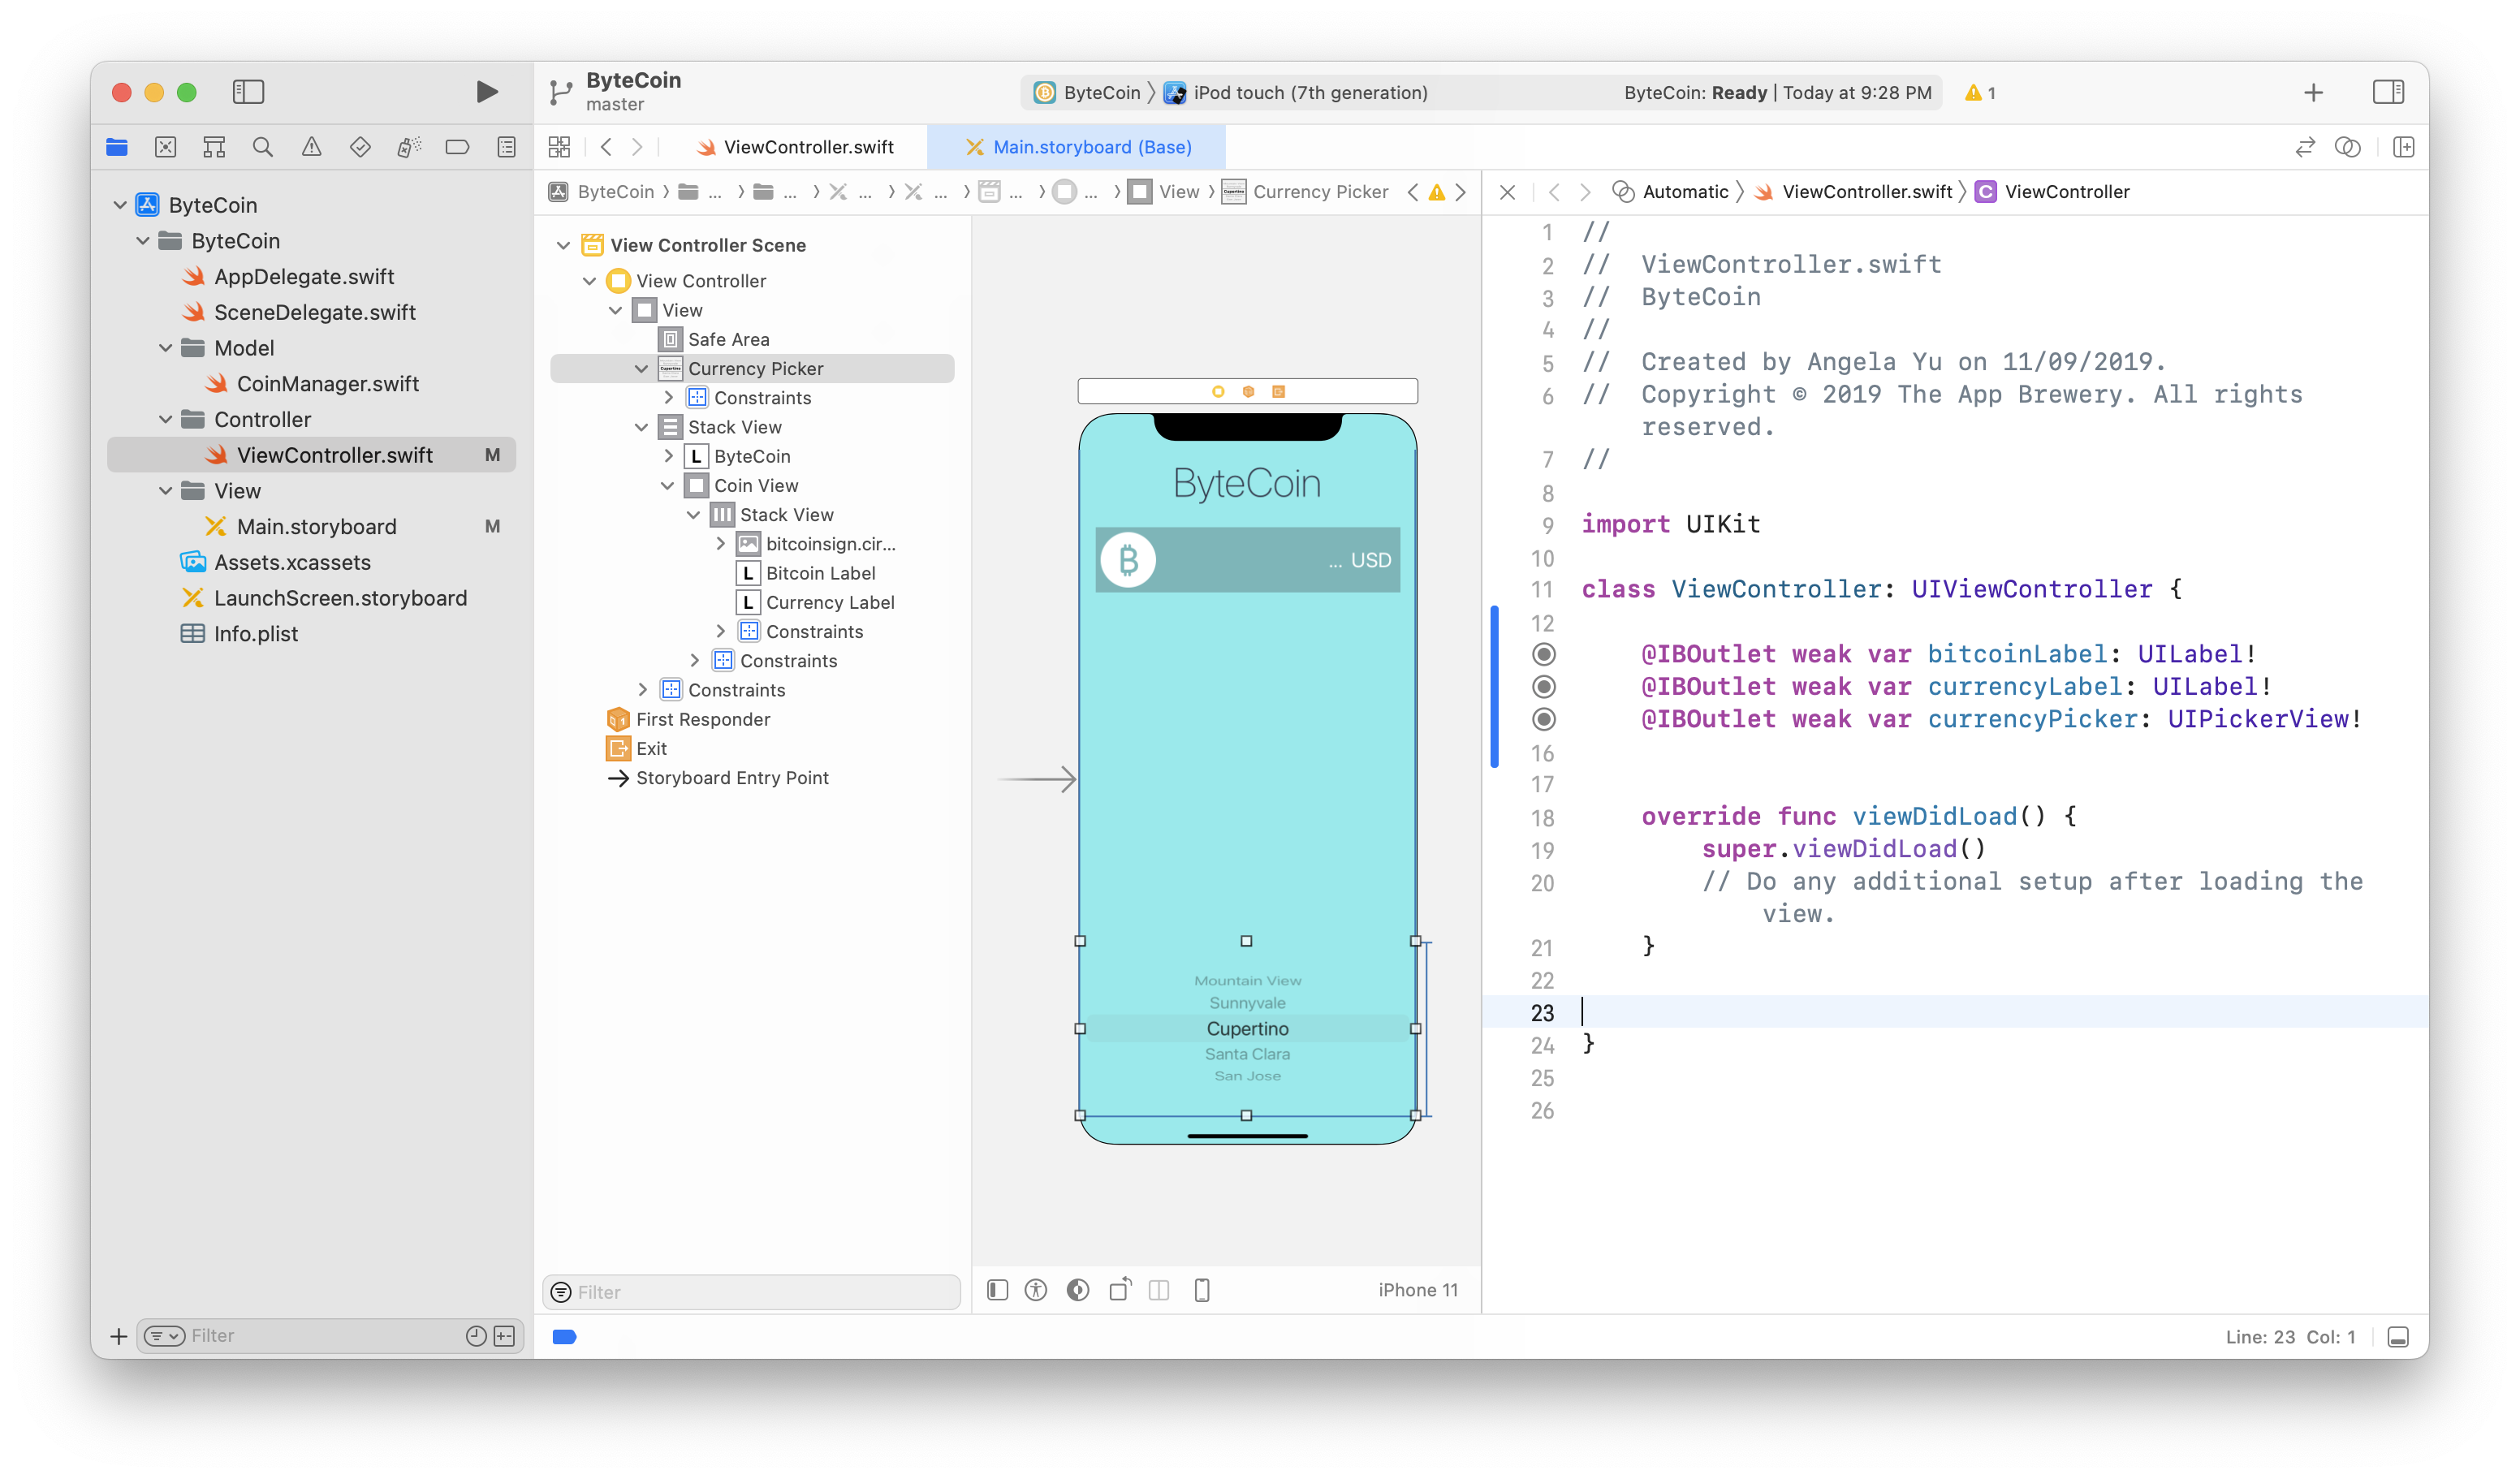Screen dimensions: 2520x1479
Task: Toggle the left navigator sidebar
Action: tap(248, 92)
